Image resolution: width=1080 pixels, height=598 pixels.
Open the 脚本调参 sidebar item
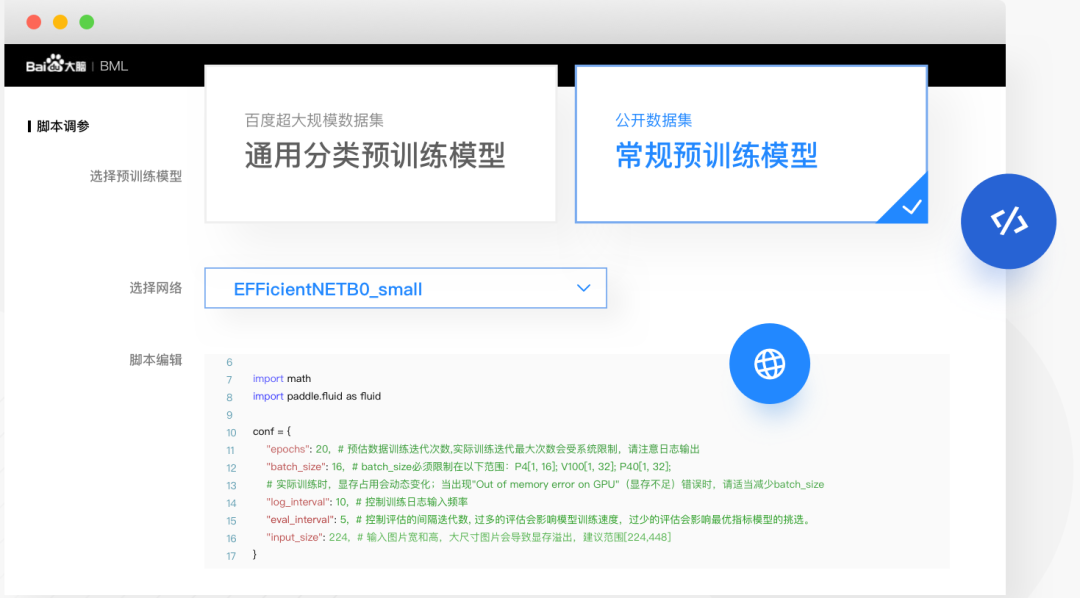coord(59,126)
